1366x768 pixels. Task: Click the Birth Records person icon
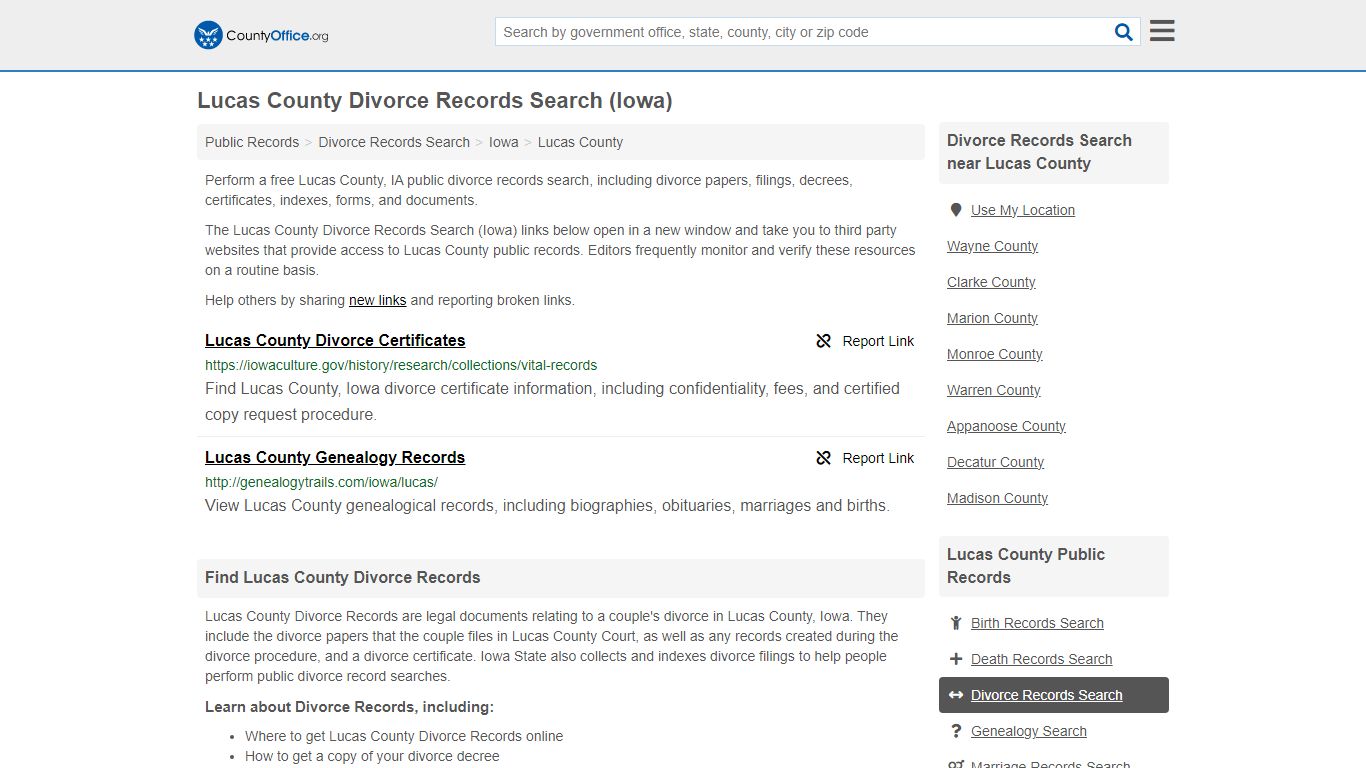point(956,623)
